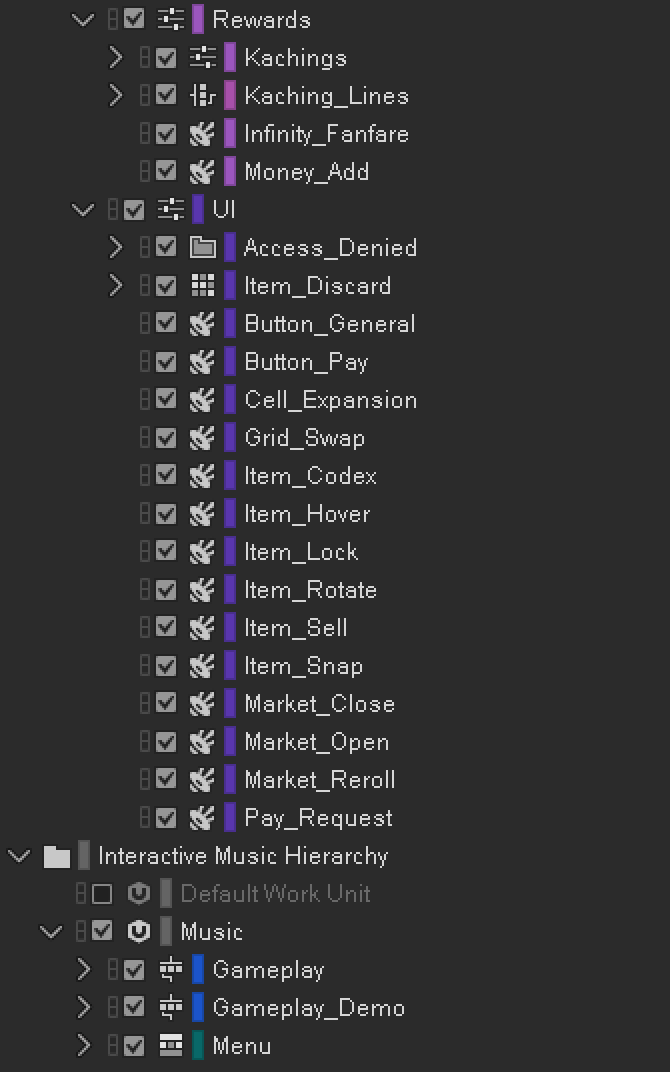Click the Rewards actor-mixer icon

pyautogui.click(x=171, y=20)
